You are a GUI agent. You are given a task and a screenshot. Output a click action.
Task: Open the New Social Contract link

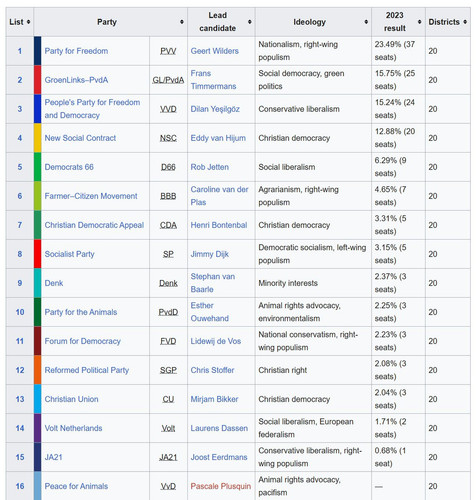(x=80, y=138)
